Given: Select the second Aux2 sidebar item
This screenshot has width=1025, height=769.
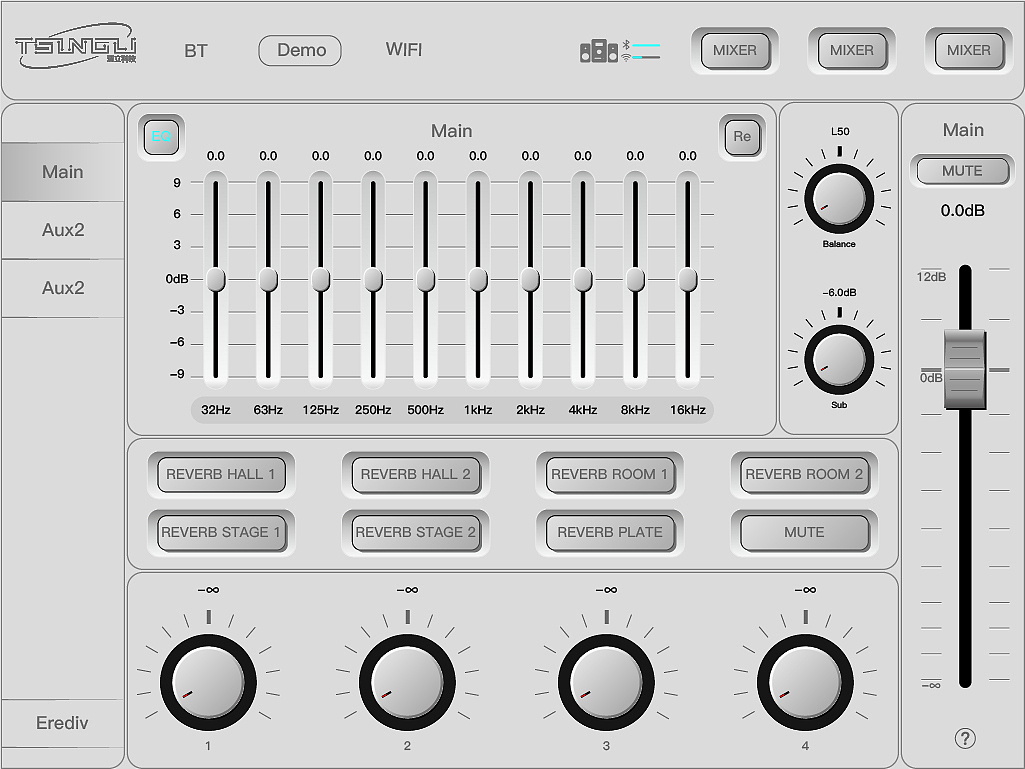Looking at the screenshot, I should (63, 288).
